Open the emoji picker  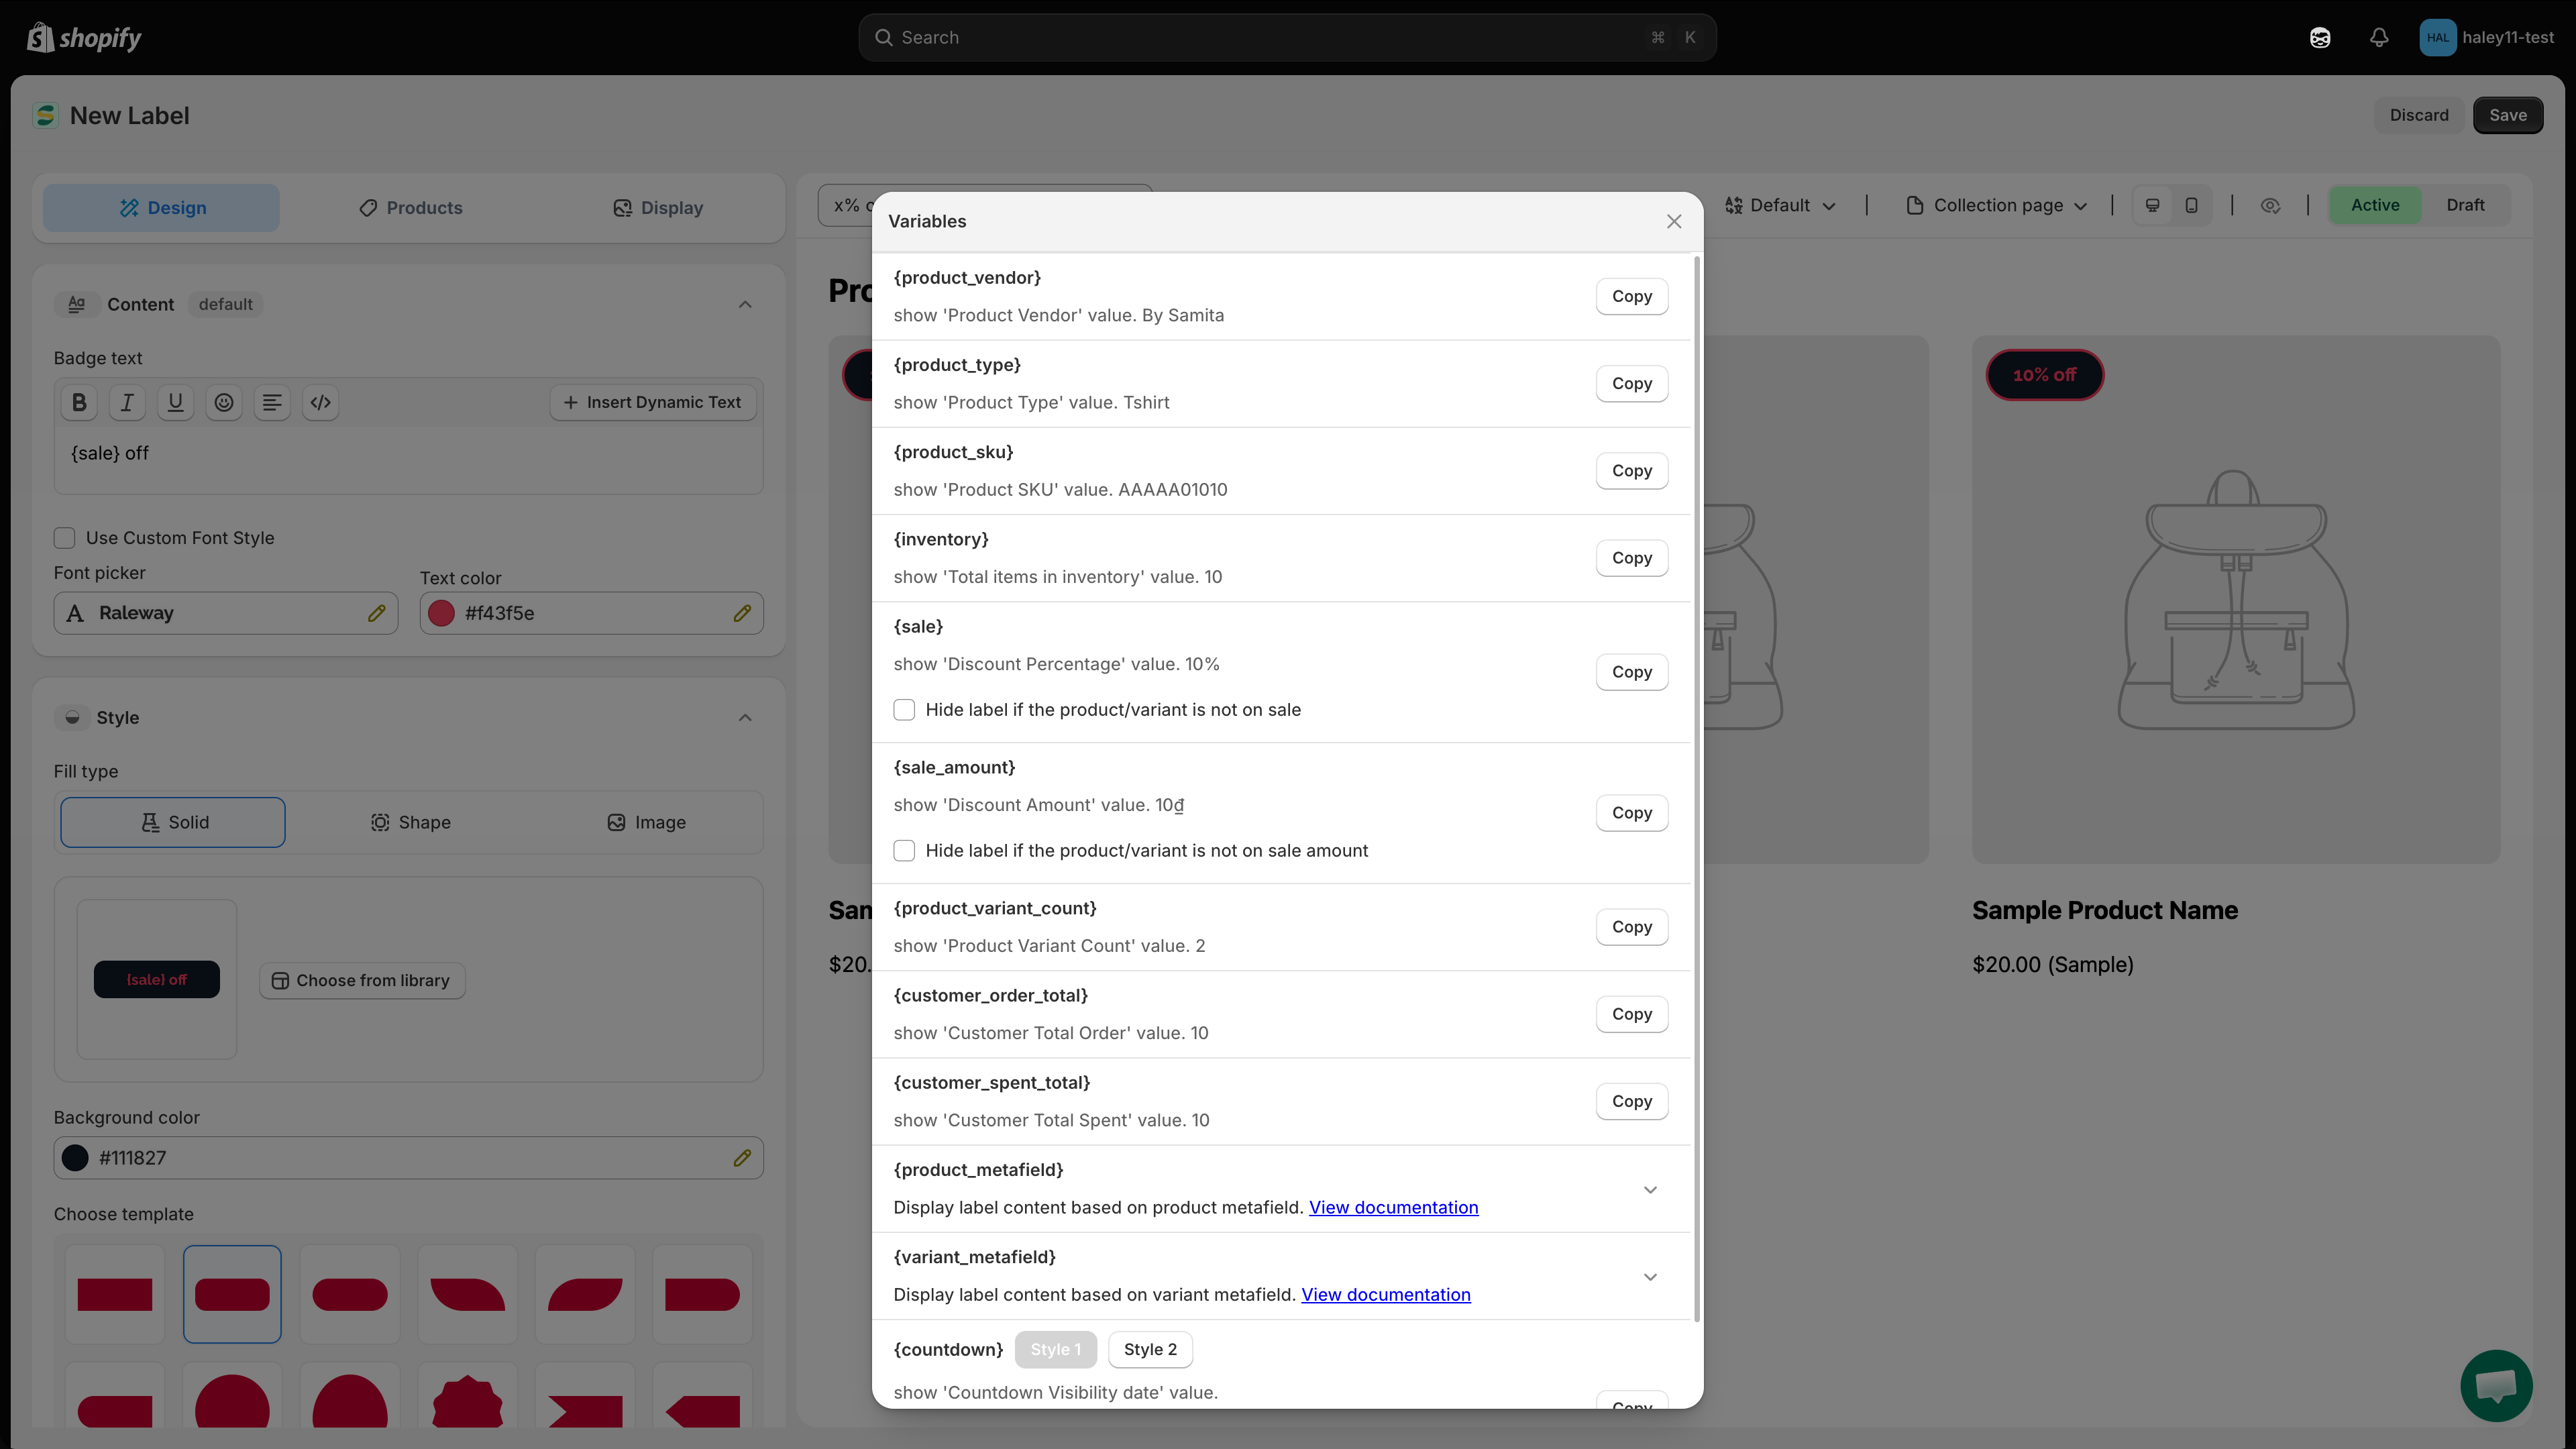click(224, 402)
